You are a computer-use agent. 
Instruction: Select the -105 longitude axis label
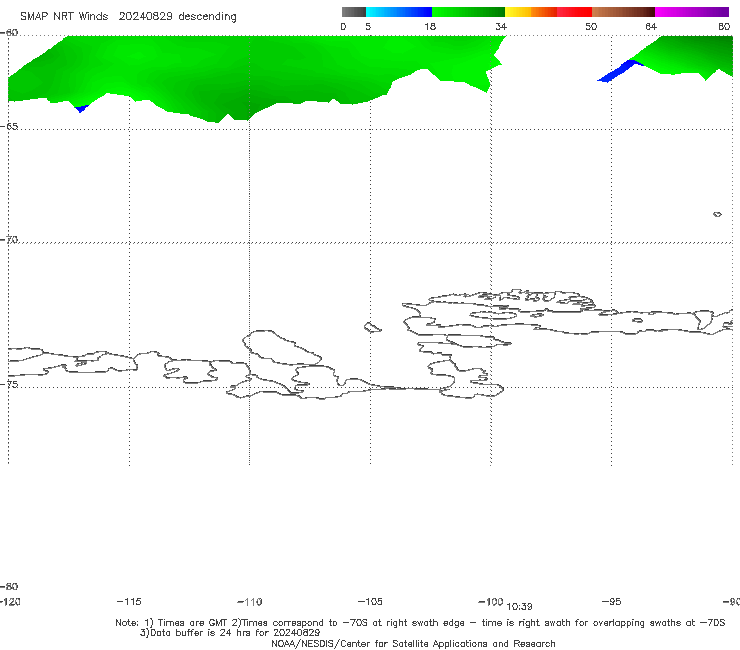370,602
